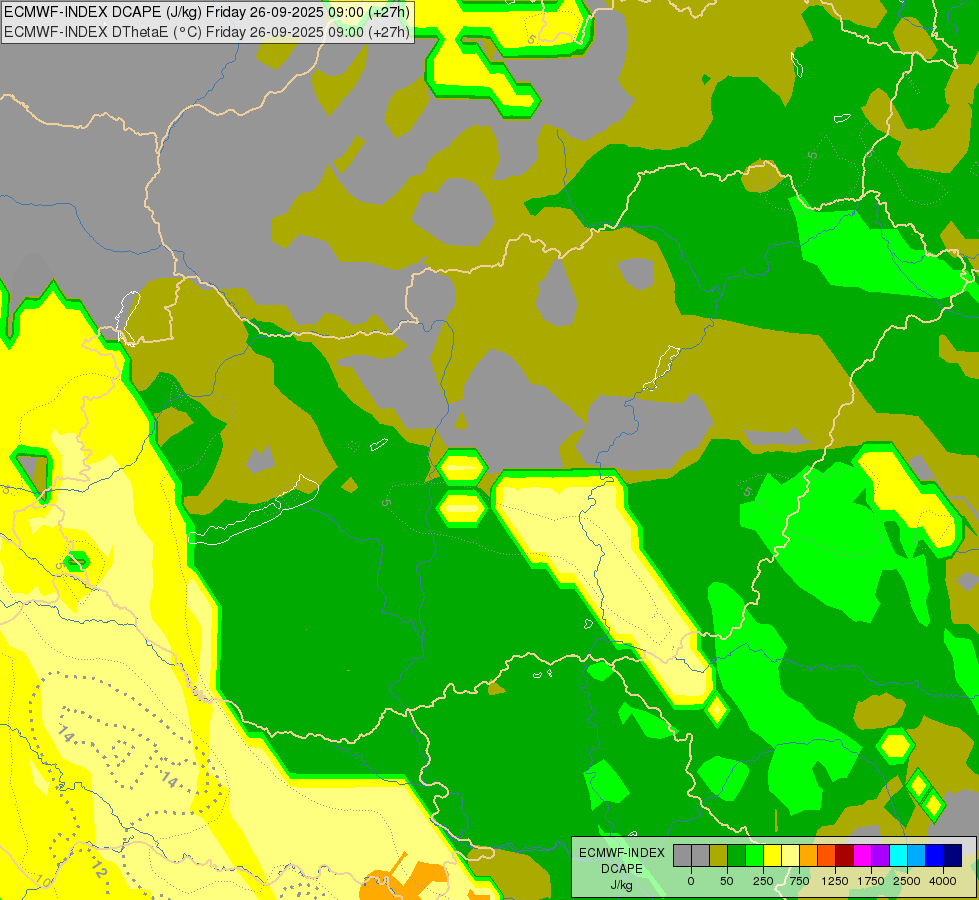The height and width of the screenshot is (900, 979).
Task: Pick the light blue legend swatch
Action: coord(917,856)
